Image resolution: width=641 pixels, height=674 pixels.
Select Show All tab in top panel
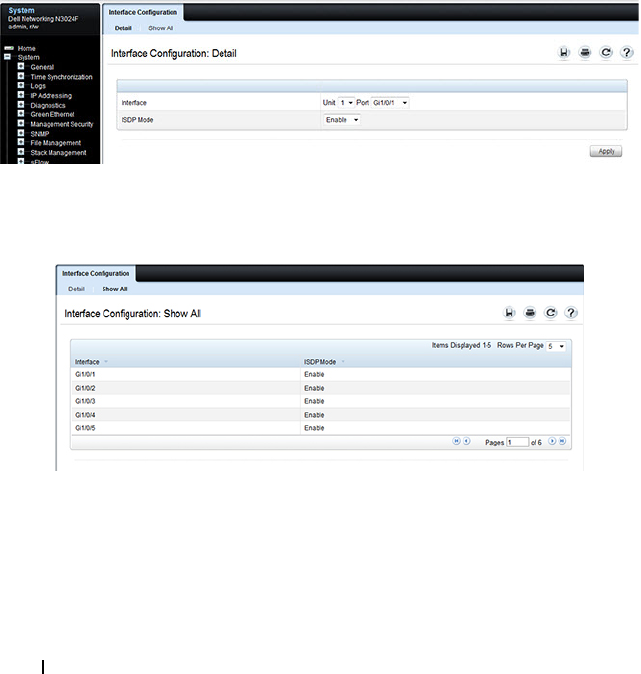point(160,28)
